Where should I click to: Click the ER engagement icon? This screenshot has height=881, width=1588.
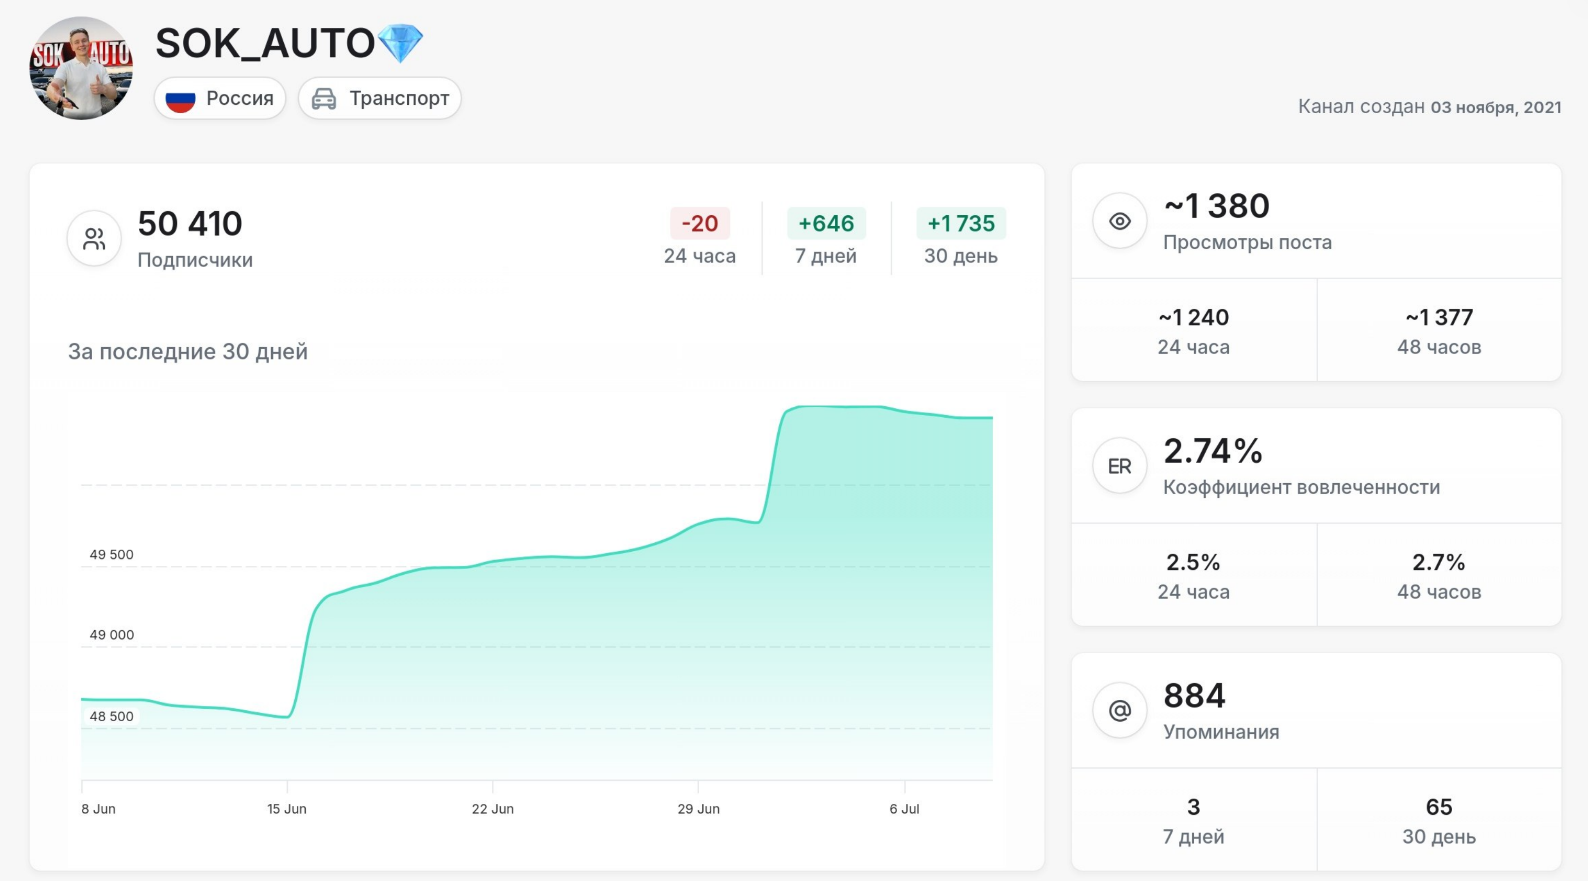click(1120, 466)
